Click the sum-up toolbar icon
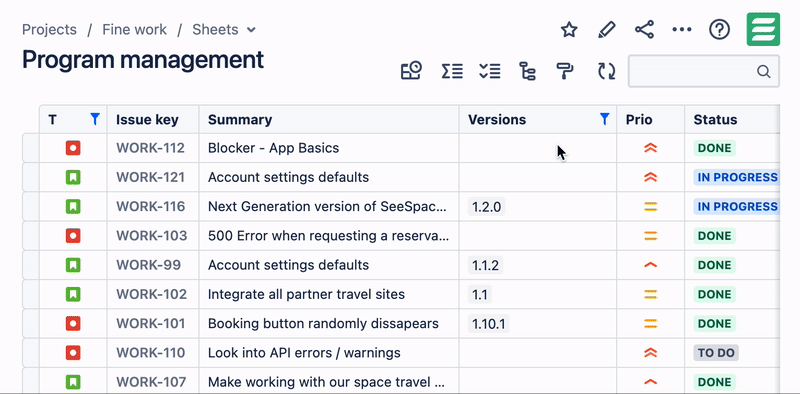Image resolution: width=800 pixels, height=394 pixels. [x=452, y=71]
